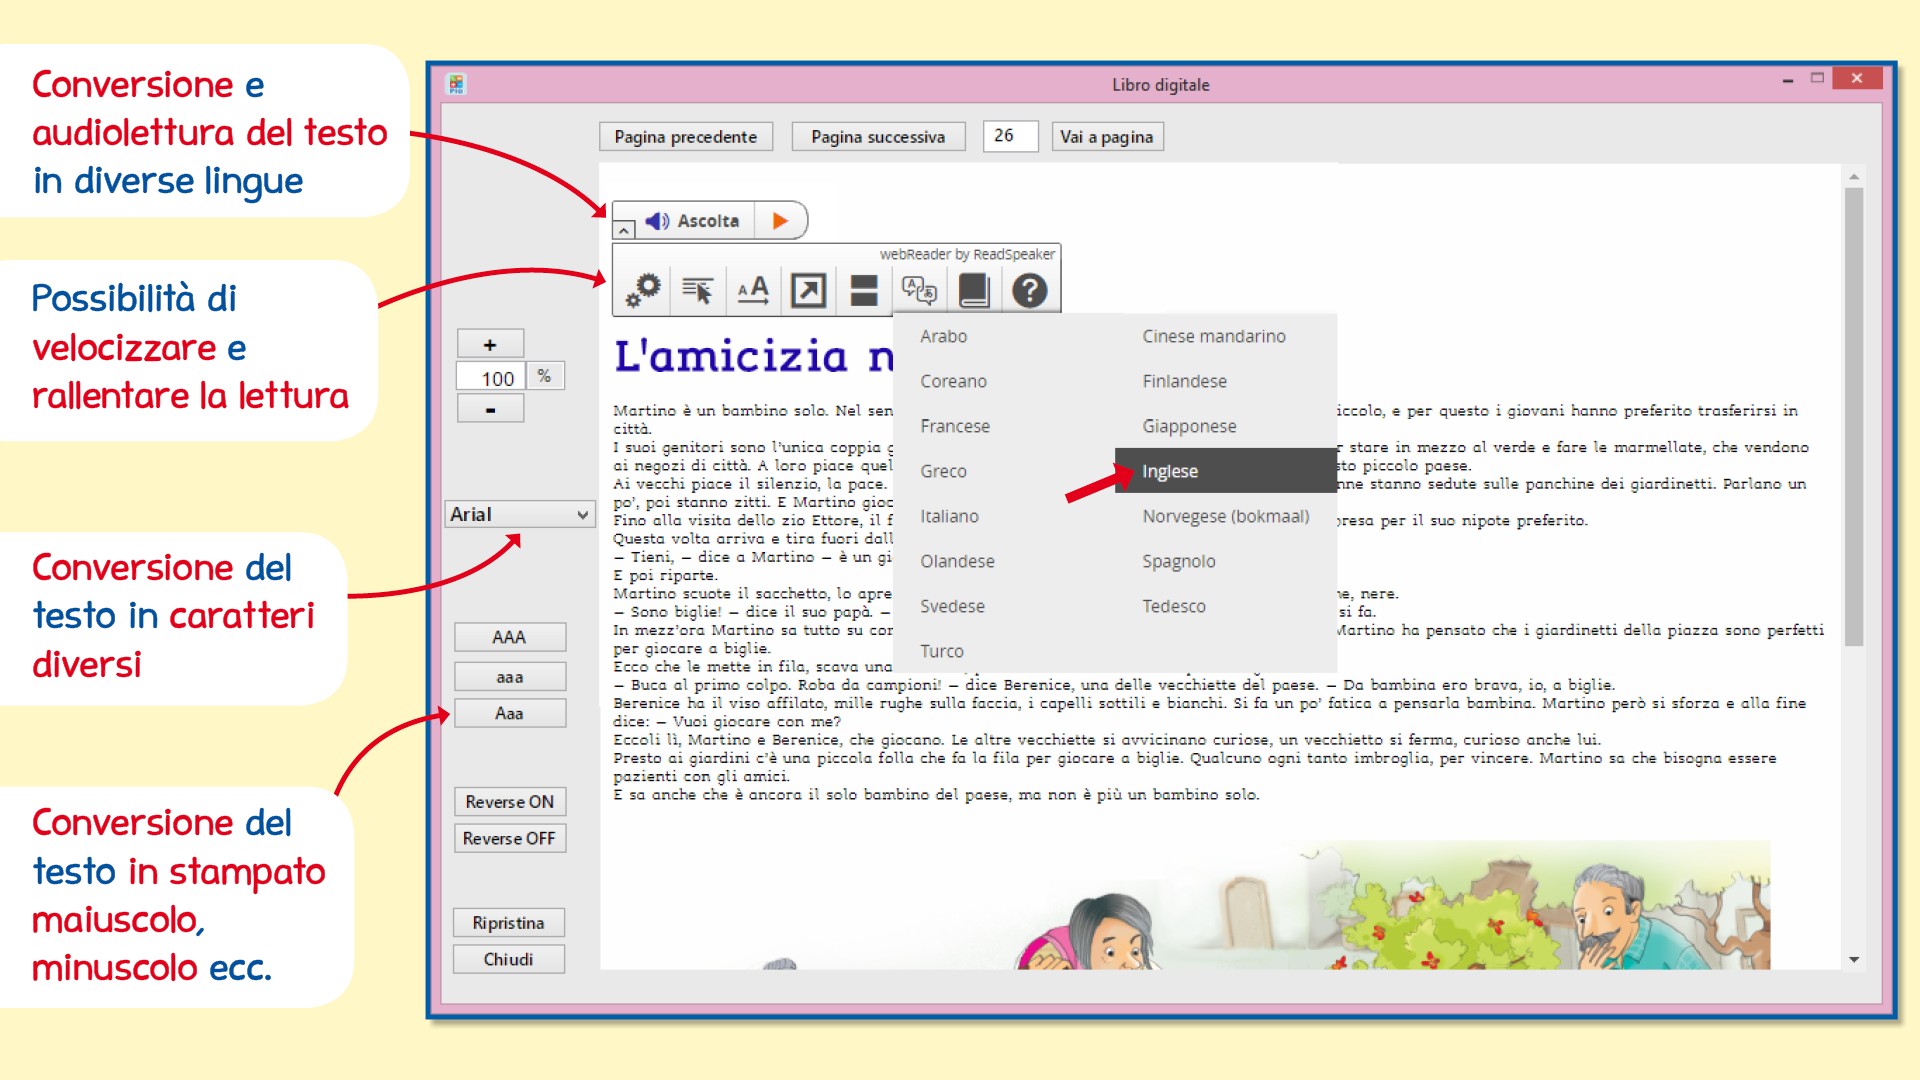Go to Pagina precedente
The image size is (1920, 1080).
tap(686, 137)
